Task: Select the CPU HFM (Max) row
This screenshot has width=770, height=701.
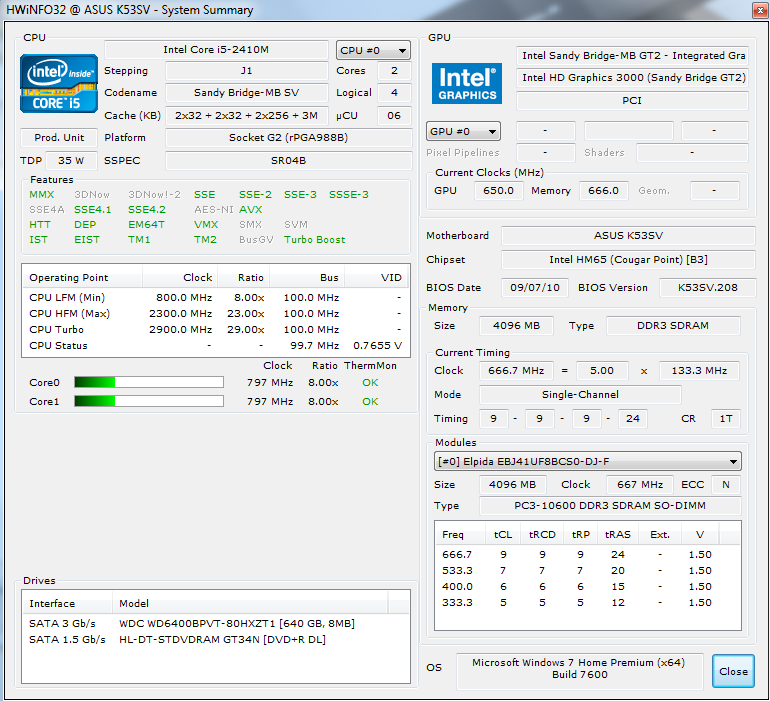Action: [x=215, y=313]
